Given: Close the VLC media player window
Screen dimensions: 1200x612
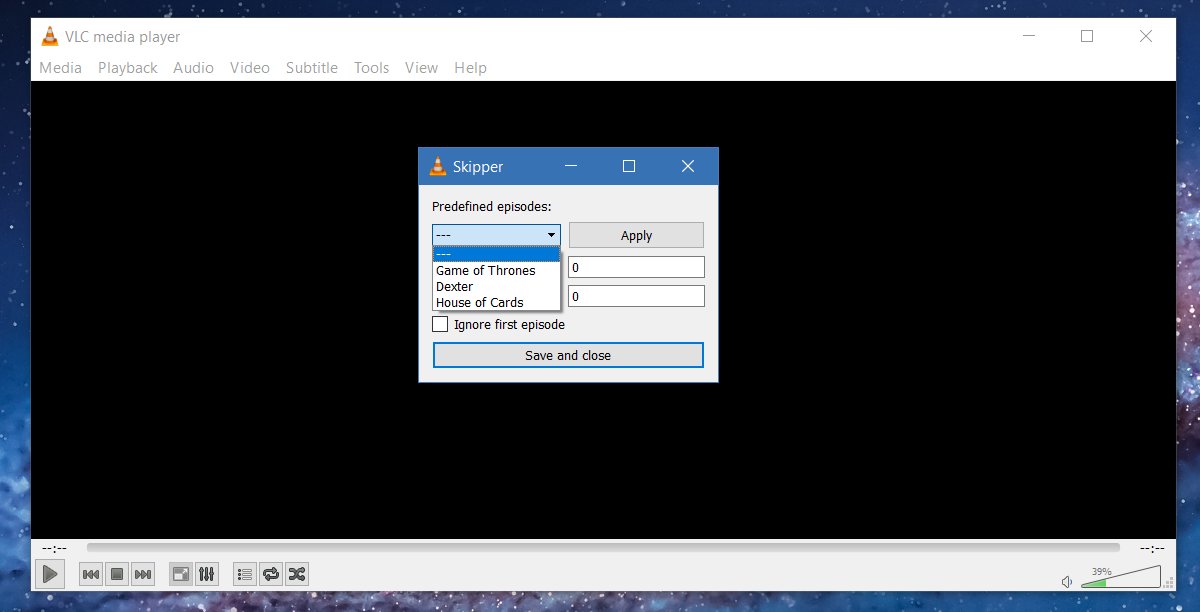Looking at the screenshot, I should pyautogui.click(x=1146, y=36).
